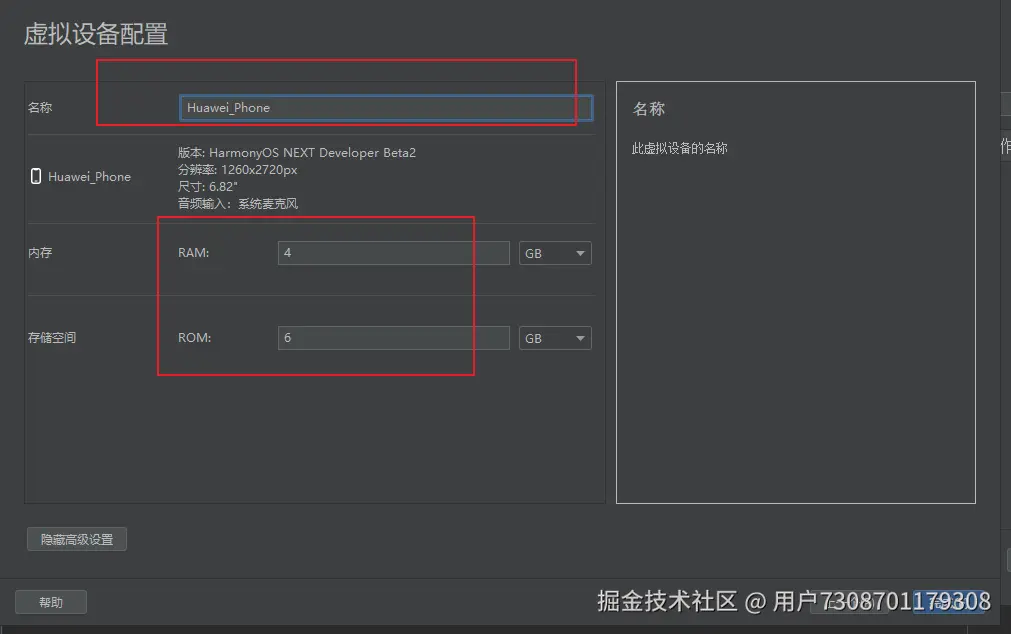The image size is (1011, 634).
Task: Click the 帮助 button
Action: pos(51,602)
